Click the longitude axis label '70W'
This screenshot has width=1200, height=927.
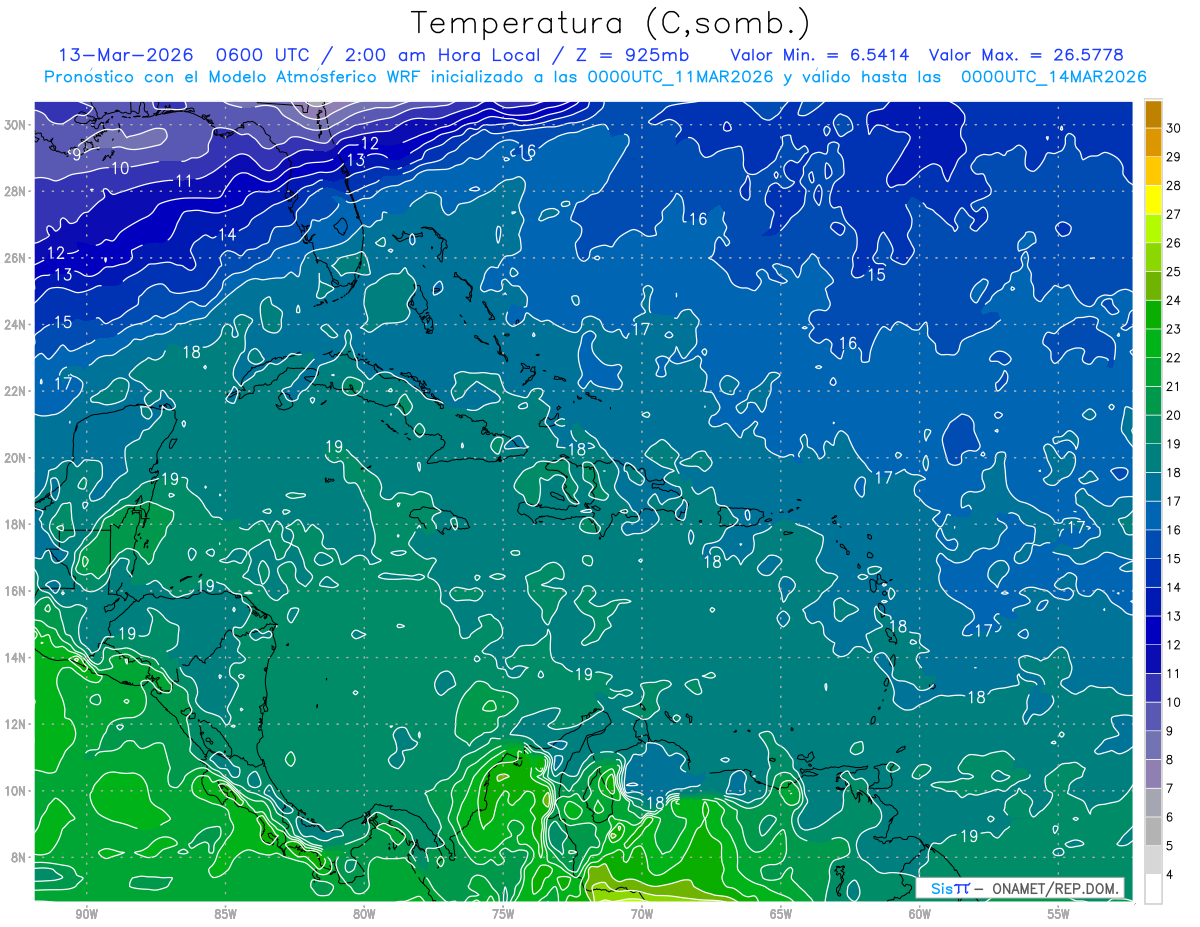point(642,914)
